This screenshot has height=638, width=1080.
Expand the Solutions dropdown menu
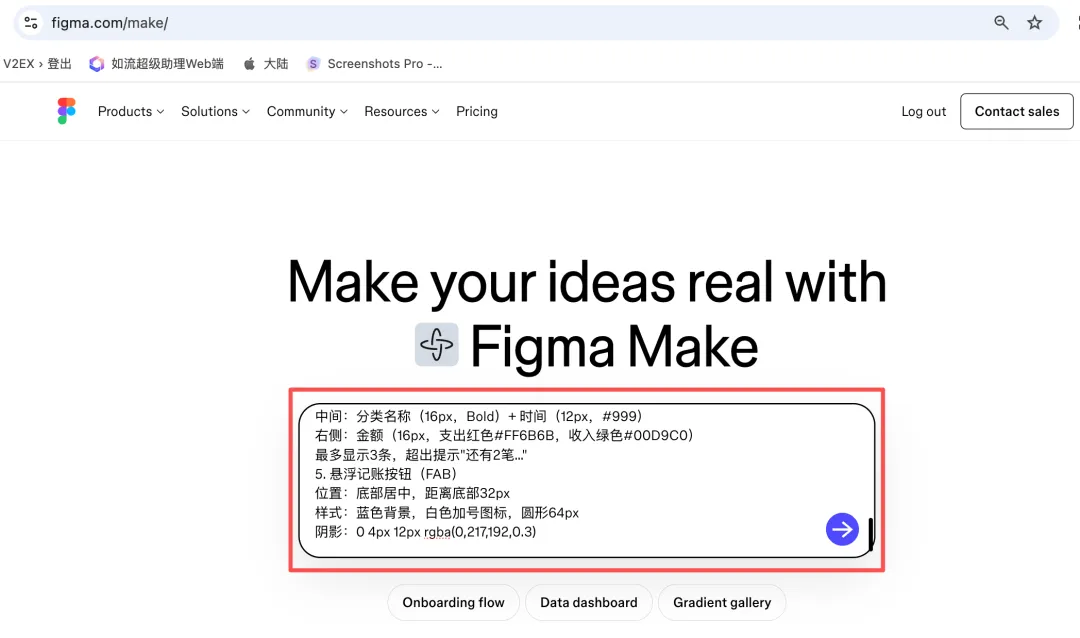coord(215,111)
